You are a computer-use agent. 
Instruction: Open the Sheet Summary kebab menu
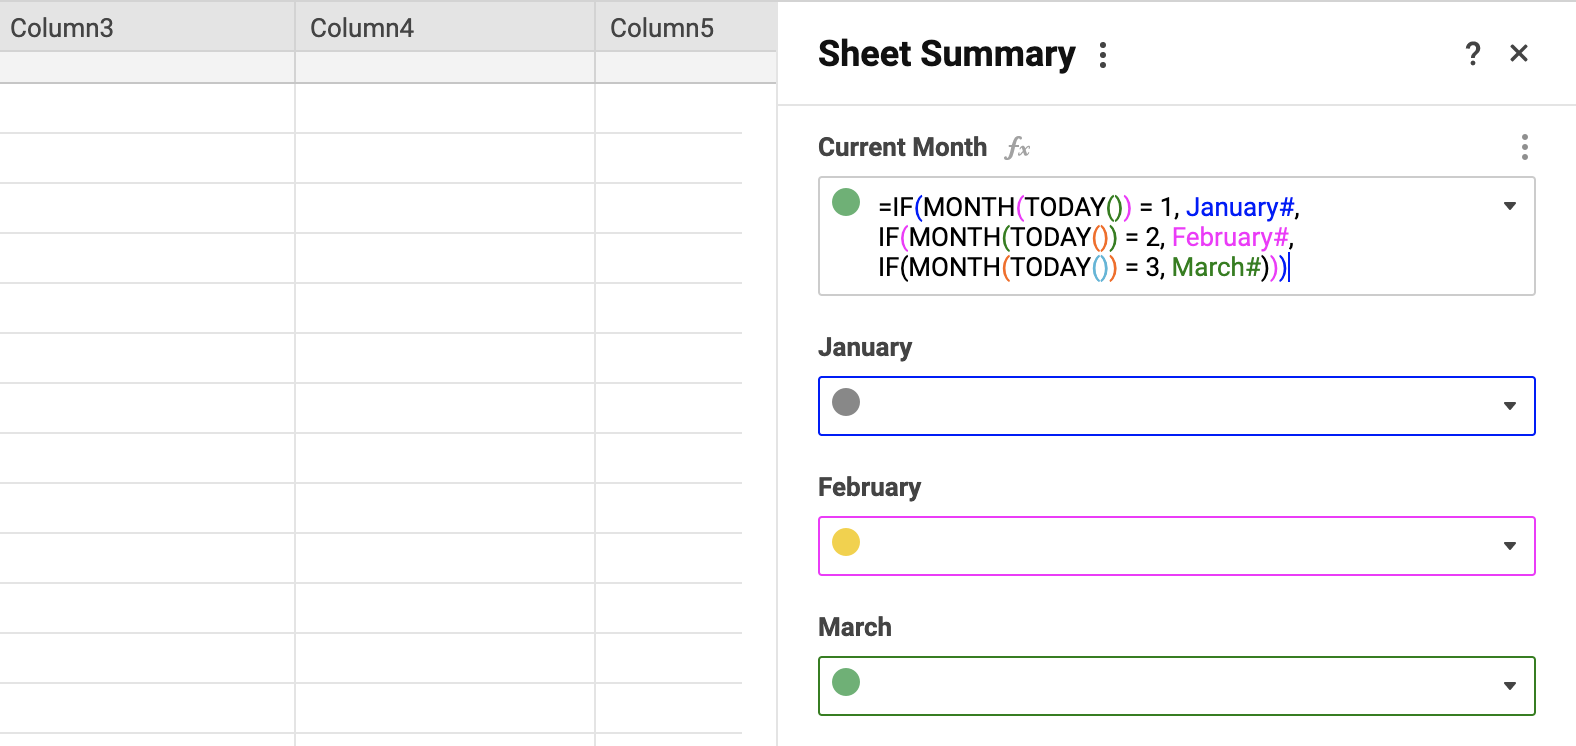coord(1103,55)
